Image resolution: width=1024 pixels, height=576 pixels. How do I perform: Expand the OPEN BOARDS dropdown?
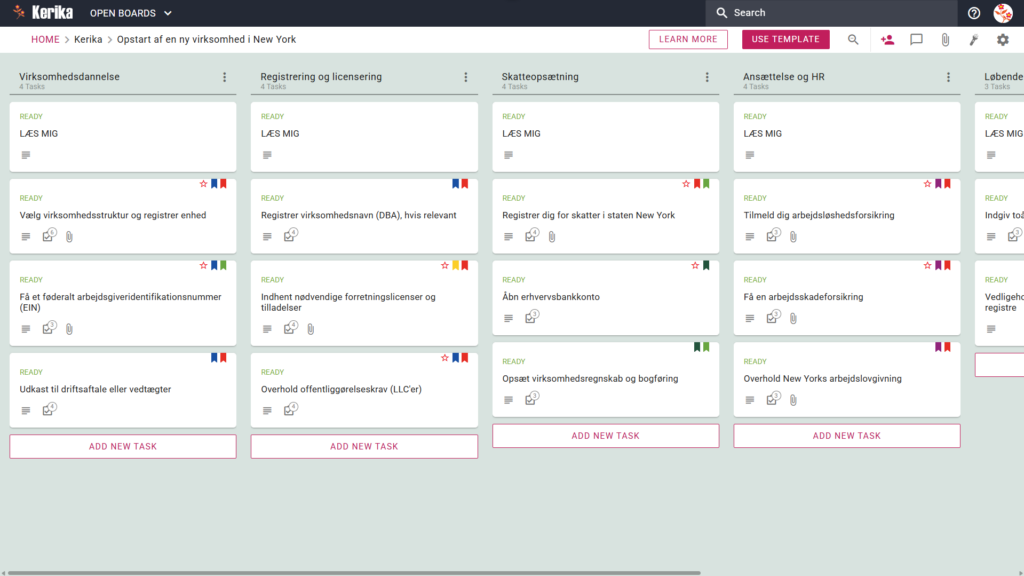pos(131,13)
